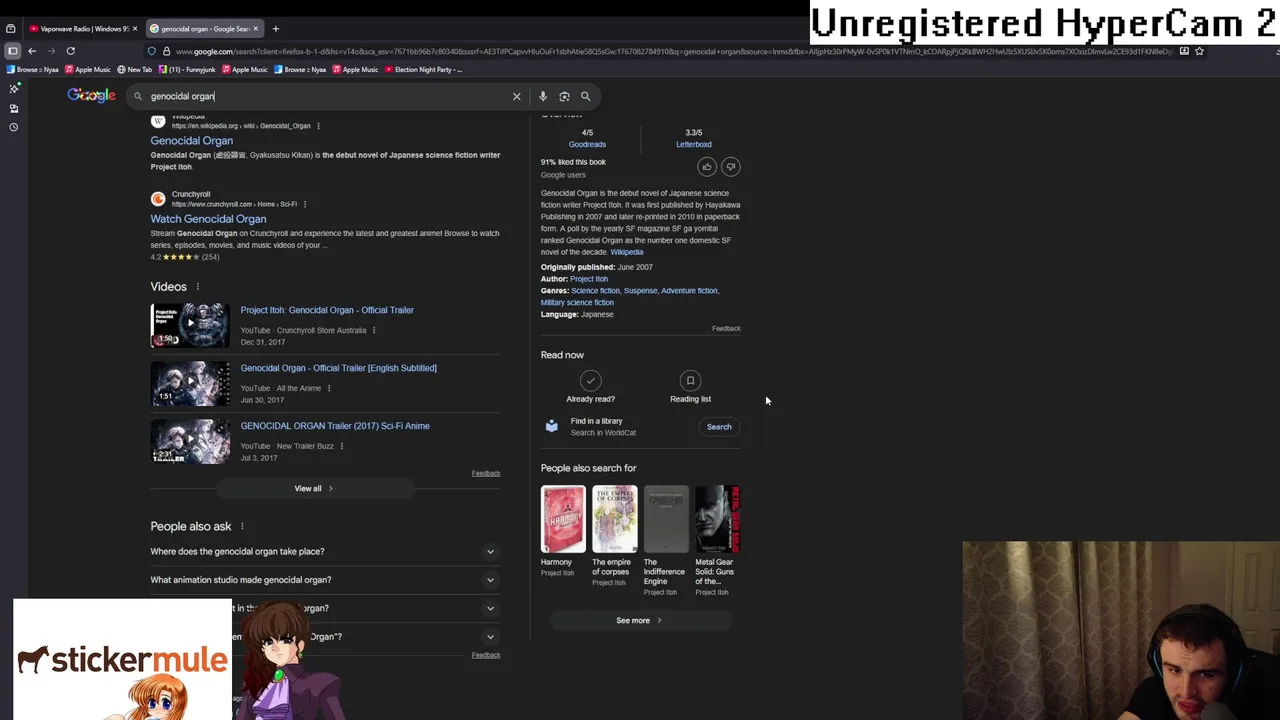Go to the Google homepage logo

coord(91,95)
